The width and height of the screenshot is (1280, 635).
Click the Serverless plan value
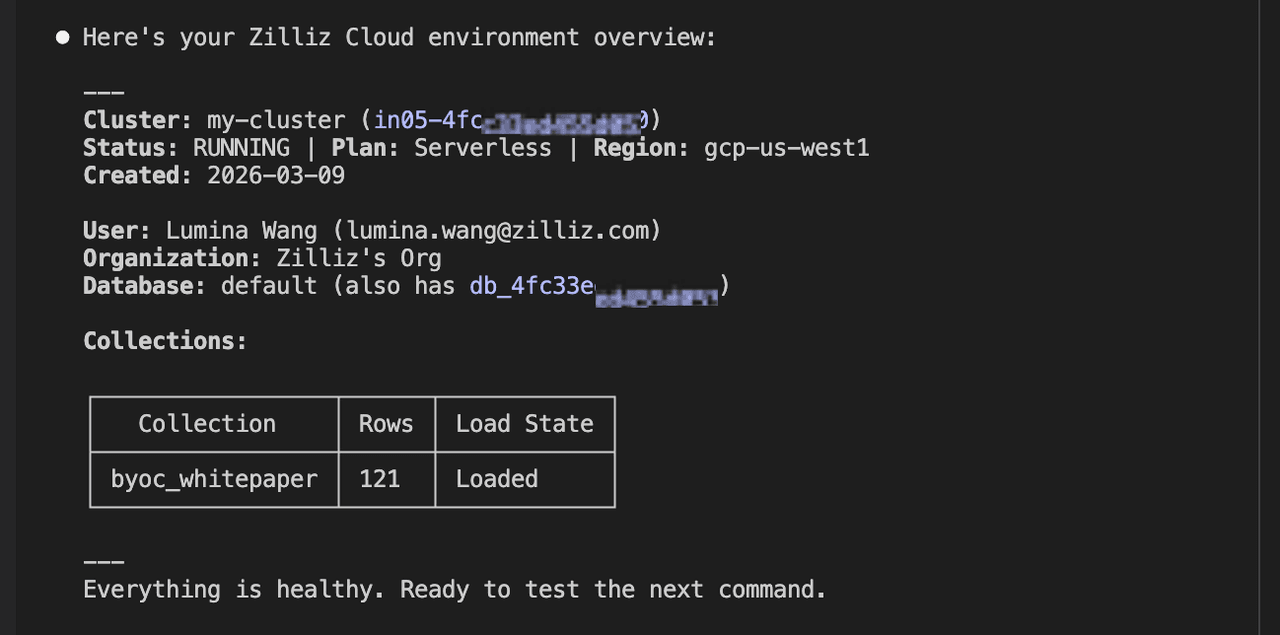(x=483, y=148)
